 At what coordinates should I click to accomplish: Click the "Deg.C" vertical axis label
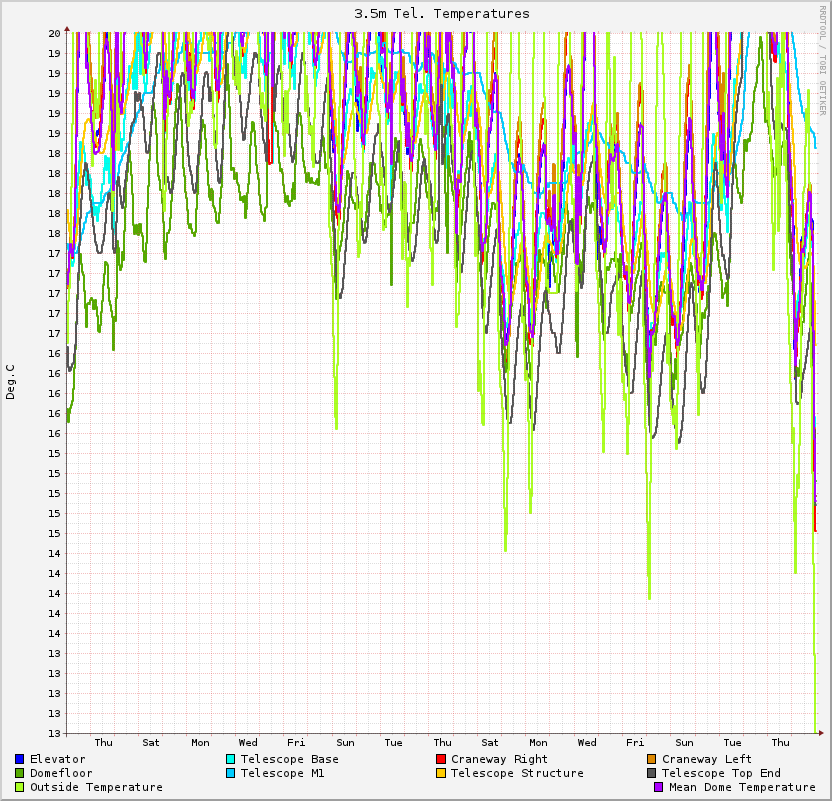(x=11, y=382)
